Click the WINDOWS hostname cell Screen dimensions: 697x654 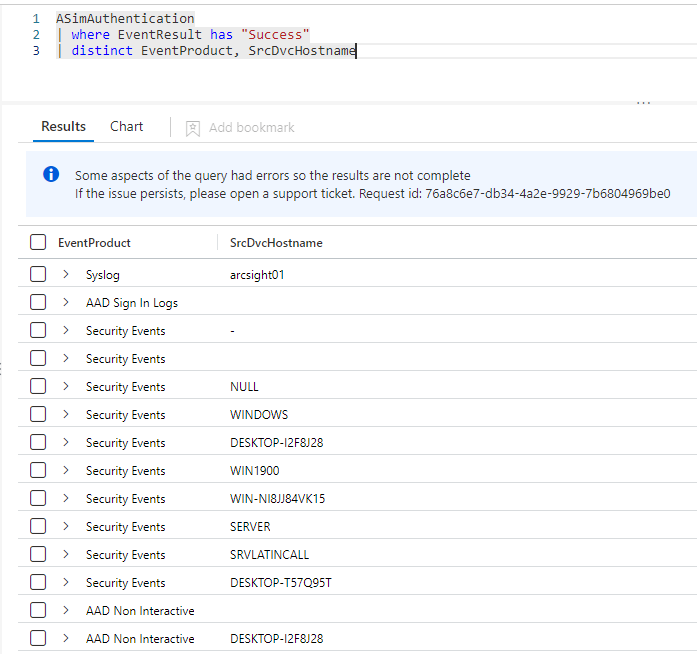pos(259,415)
